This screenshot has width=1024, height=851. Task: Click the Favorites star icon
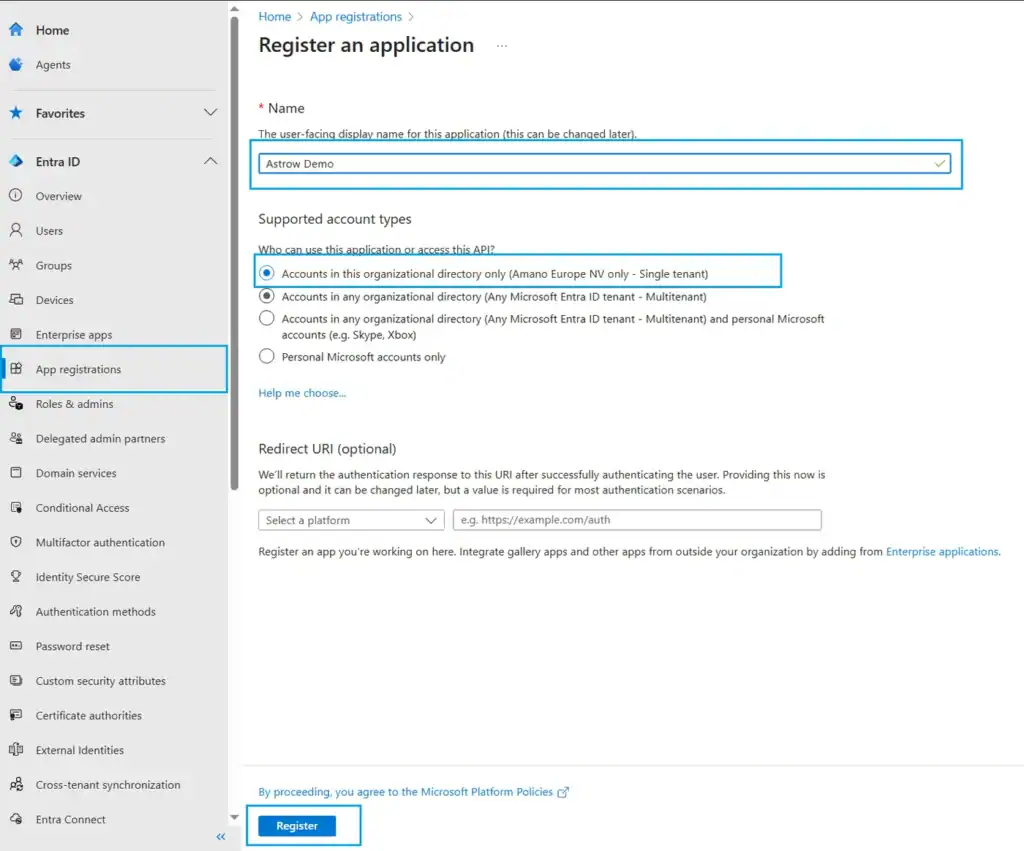pos(16,113)
